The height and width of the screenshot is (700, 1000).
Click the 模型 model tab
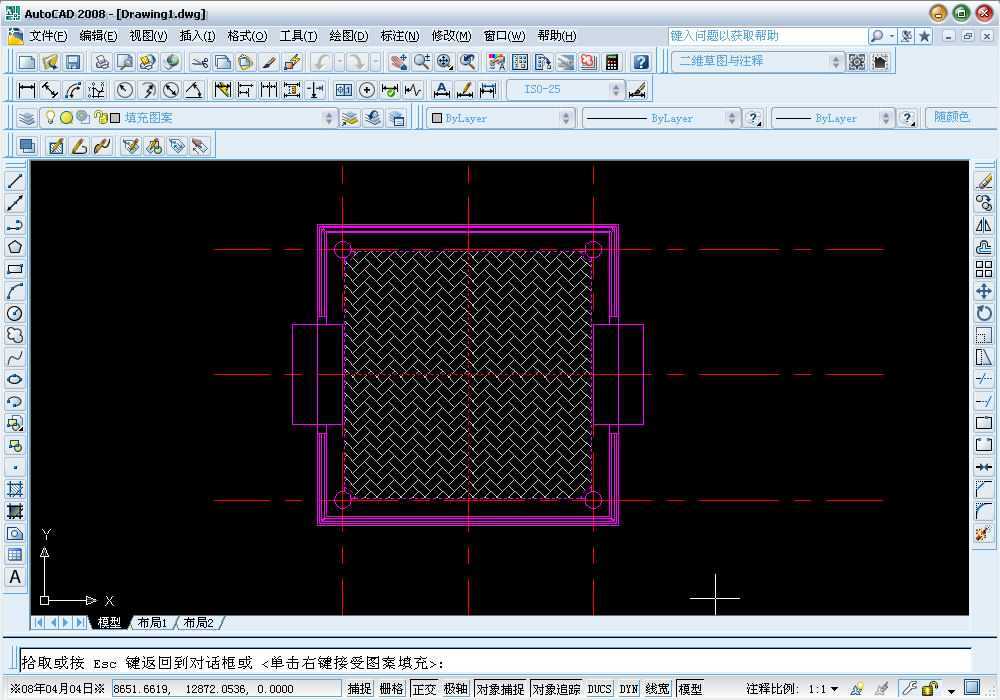click(109, 623)
